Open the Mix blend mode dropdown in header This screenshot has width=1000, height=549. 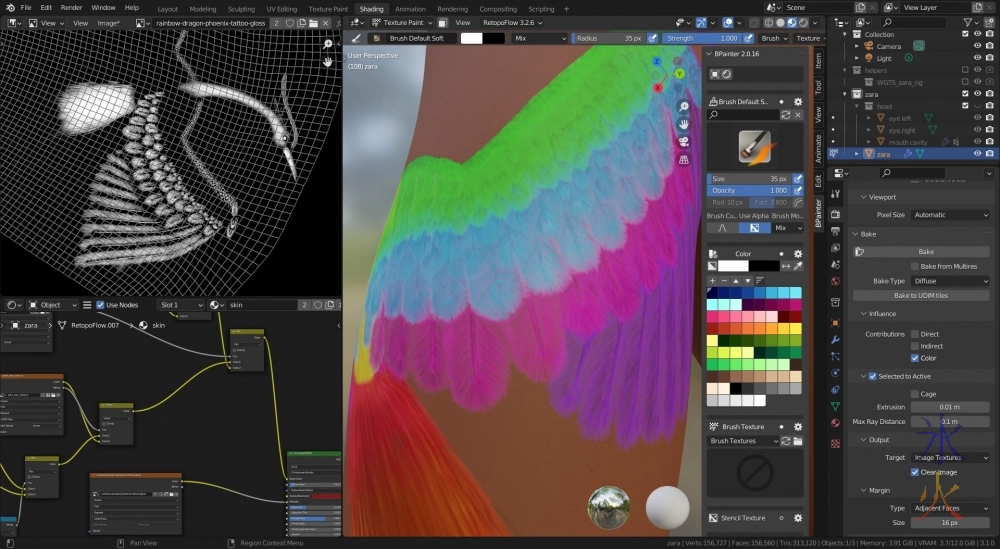pos(538,38)
